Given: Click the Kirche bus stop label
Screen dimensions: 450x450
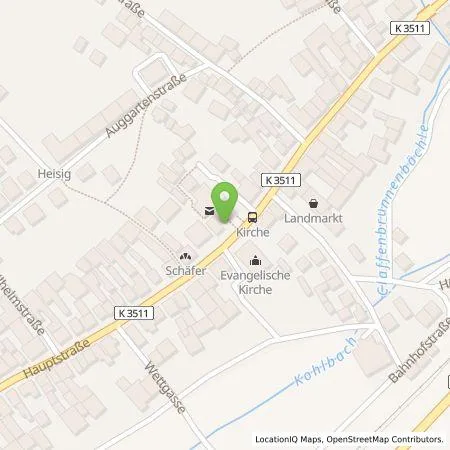Looking at the screenshot, I should pos(253,232).
